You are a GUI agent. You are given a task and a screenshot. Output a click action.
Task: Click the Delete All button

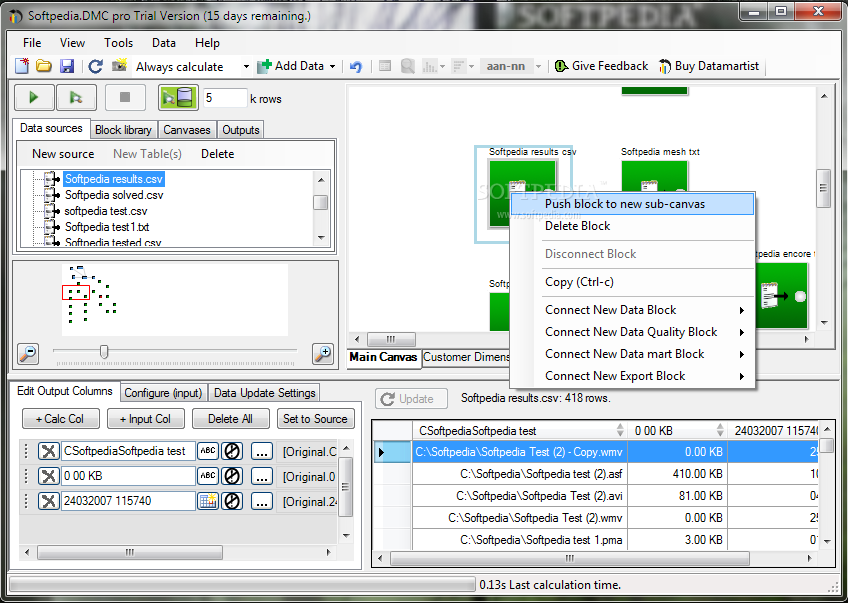click(230, 419)
